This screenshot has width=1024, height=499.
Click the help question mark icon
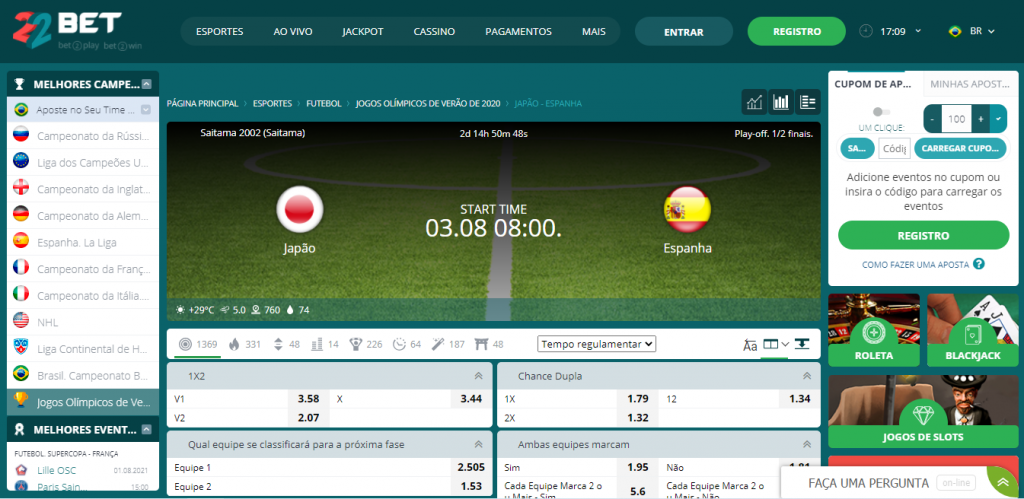click(978, 264)
